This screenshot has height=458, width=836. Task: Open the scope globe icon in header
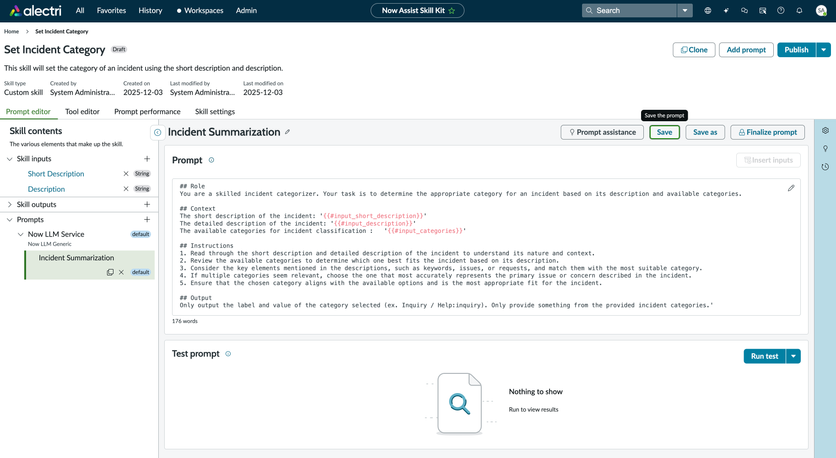pos(708,10)
